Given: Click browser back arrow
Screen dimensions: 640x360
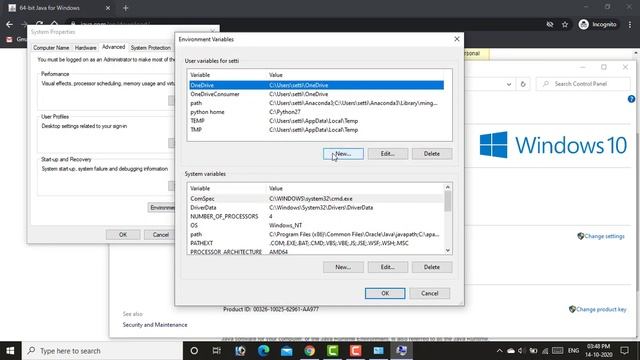Looking at the screenshot, I should point(9,24).
